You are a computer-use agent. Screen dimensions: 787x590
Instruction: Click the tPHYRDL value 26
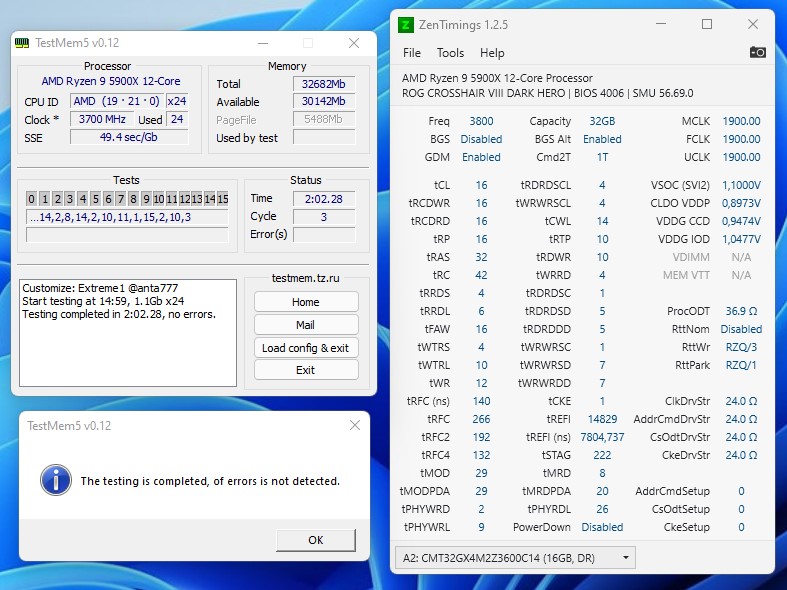pos(602,509)
